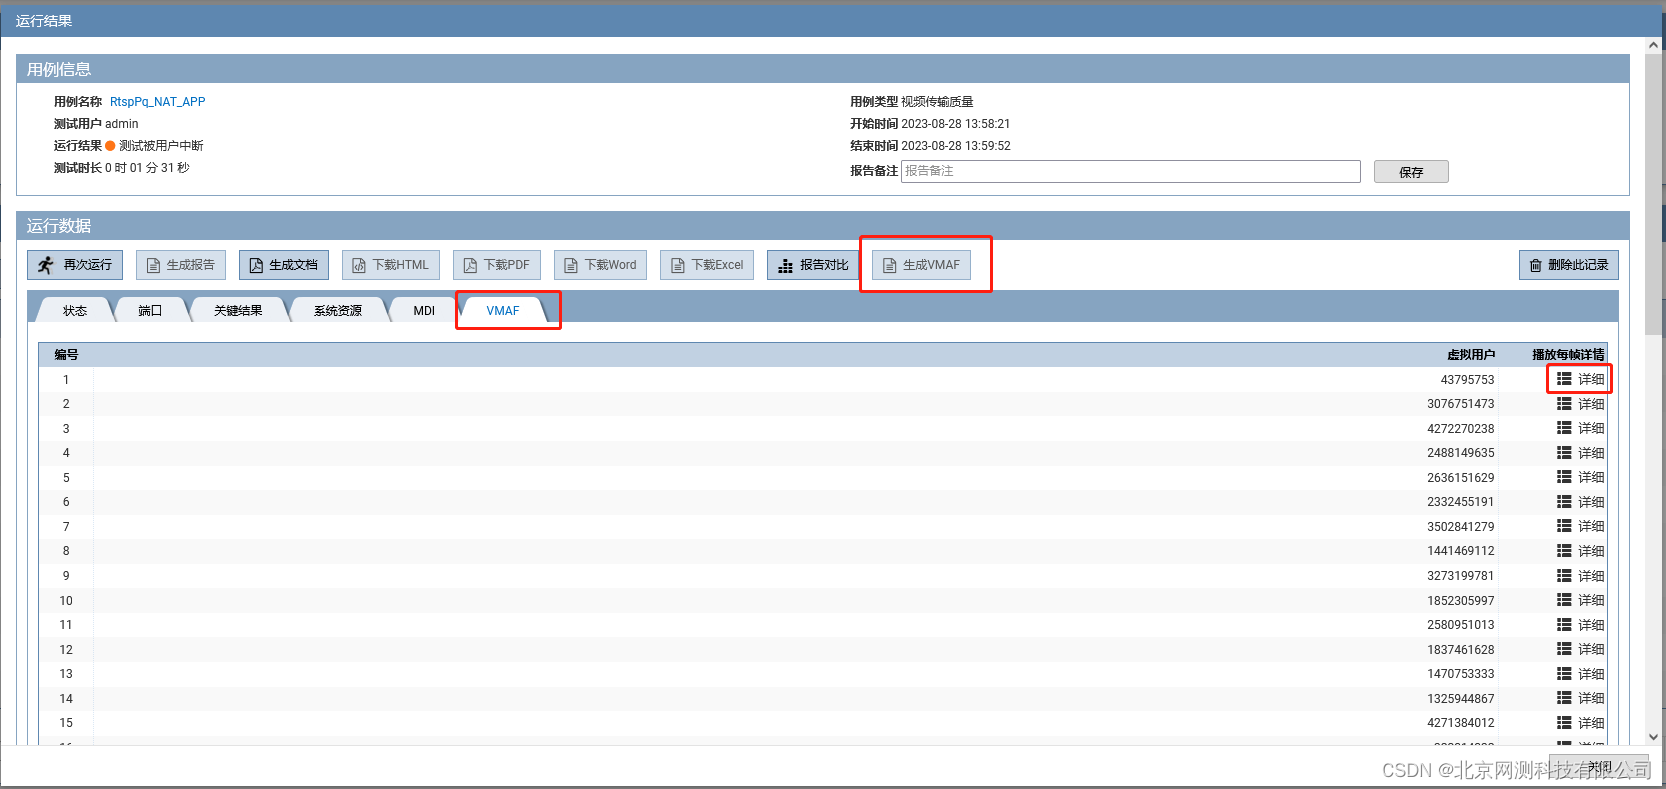
Task: Switch to the MDI tab
Action: point(424,310)
